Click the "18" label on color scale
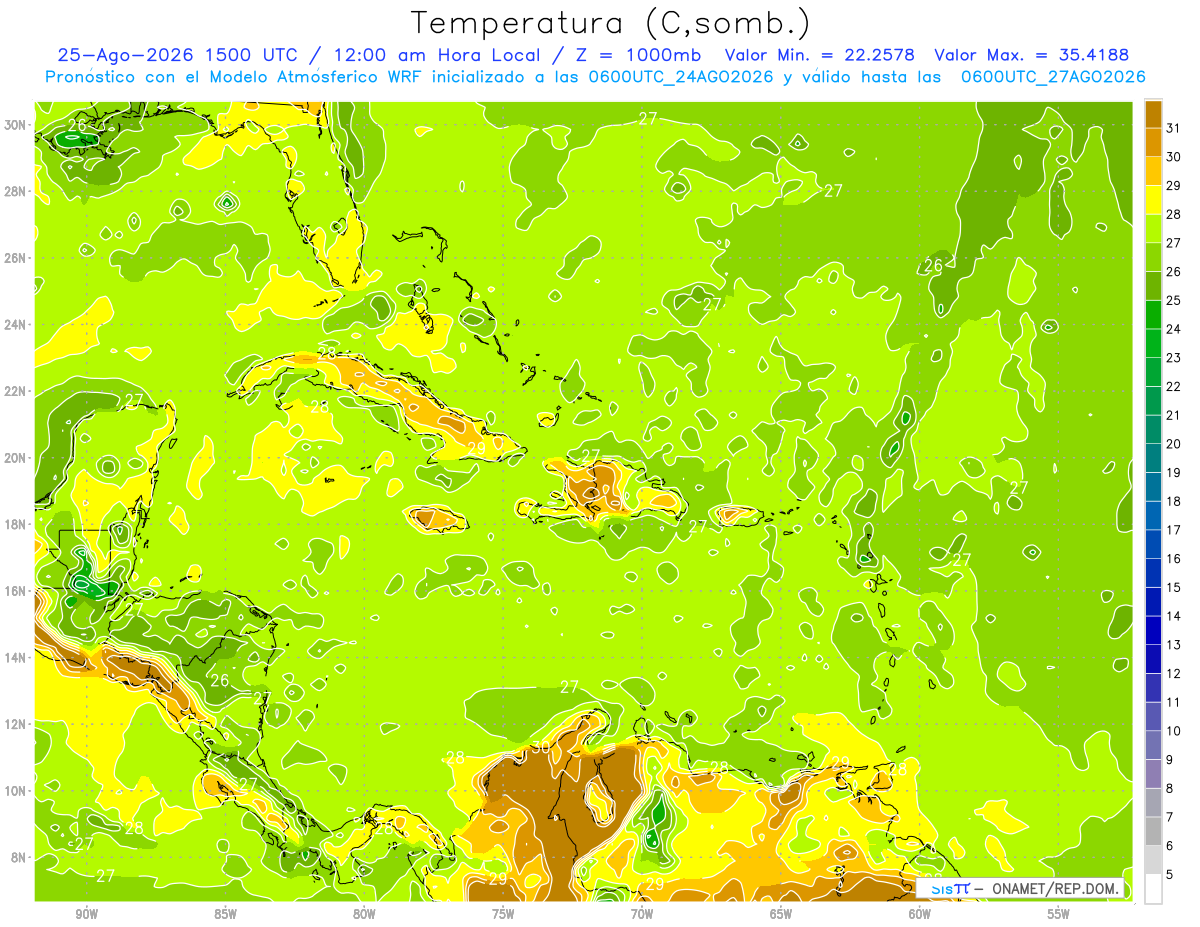Viewport: 1200px width, 927px height. pyautogui.click(x=1174, y=501)
